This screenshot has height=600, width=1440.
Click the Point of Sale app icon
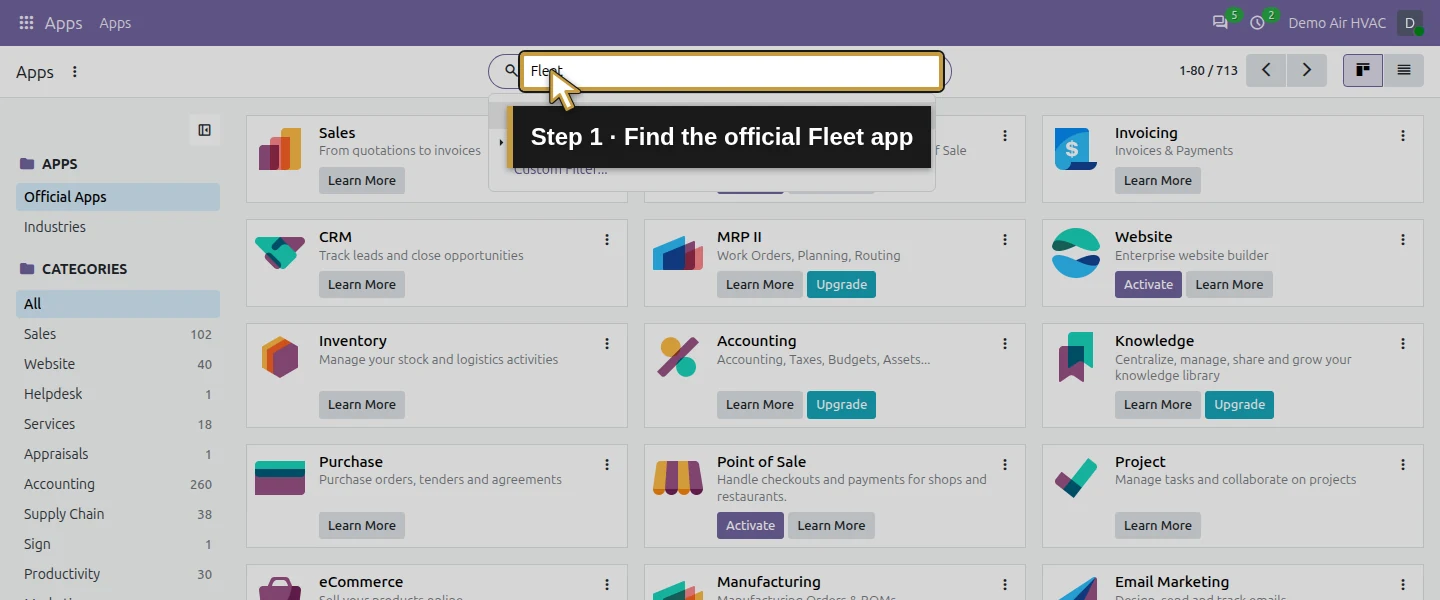point(678,478)
